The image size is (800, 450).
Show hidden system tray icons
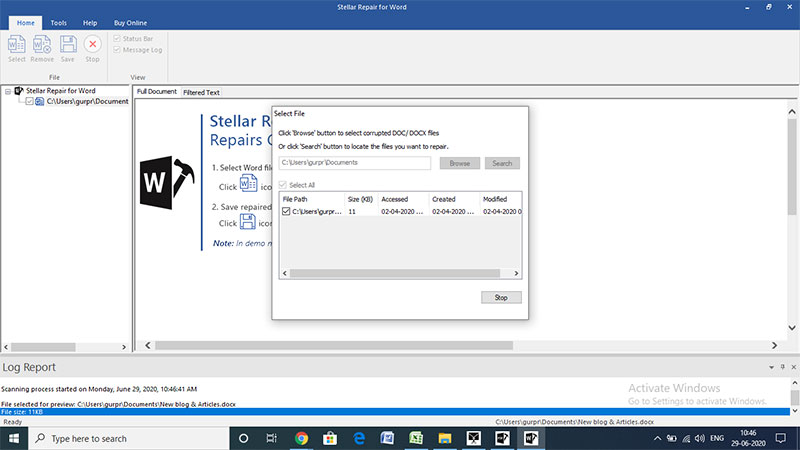pos(657,438)
